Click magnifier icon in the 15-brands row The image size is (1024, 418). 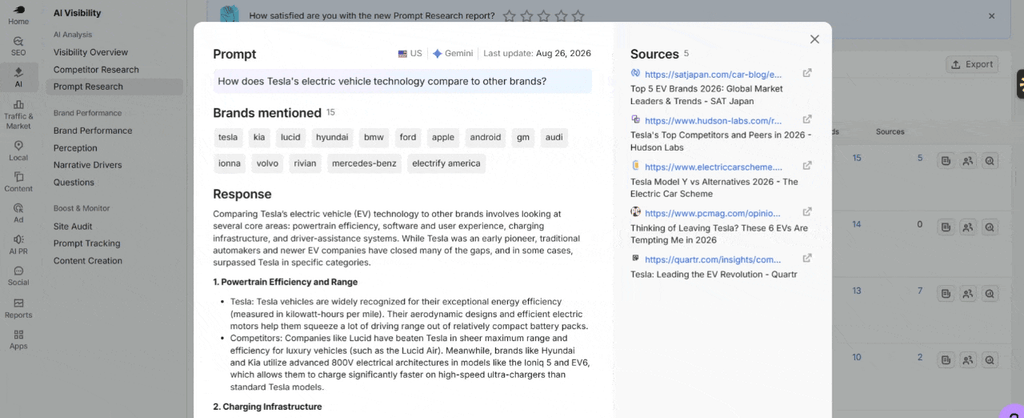[990, 161]
